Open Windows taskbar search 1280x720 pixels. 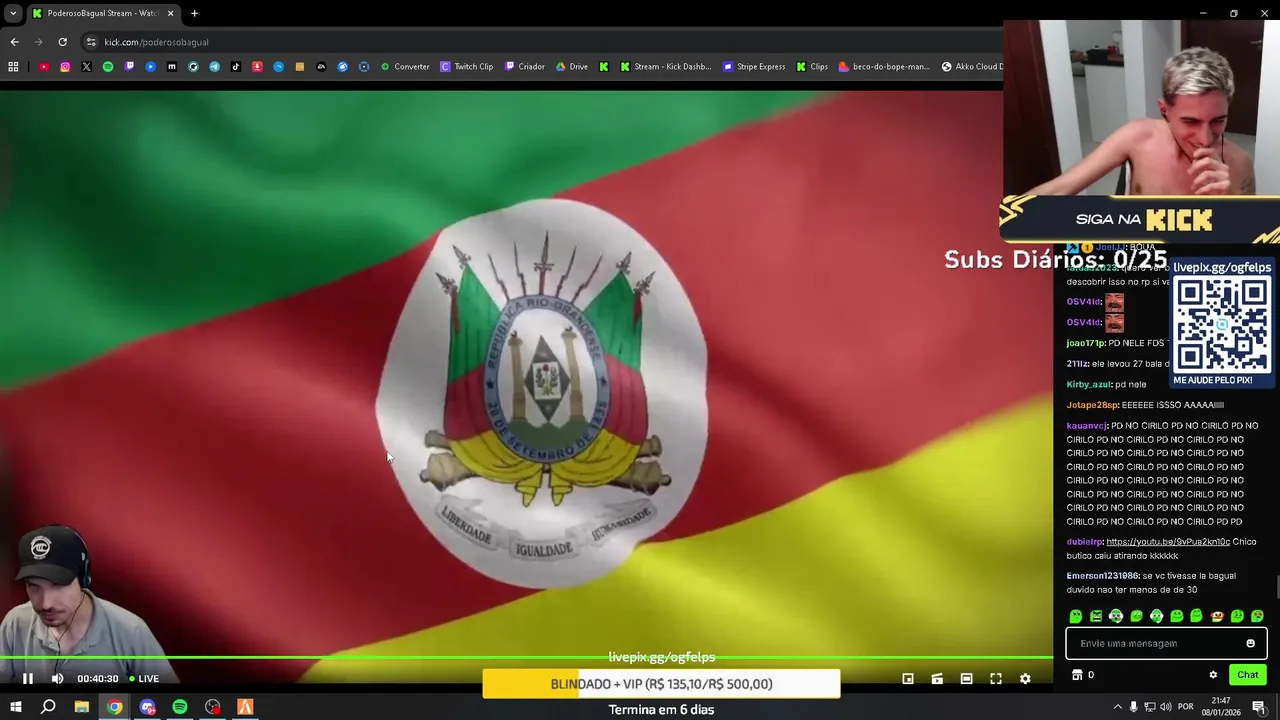click(x=48, y=707)
